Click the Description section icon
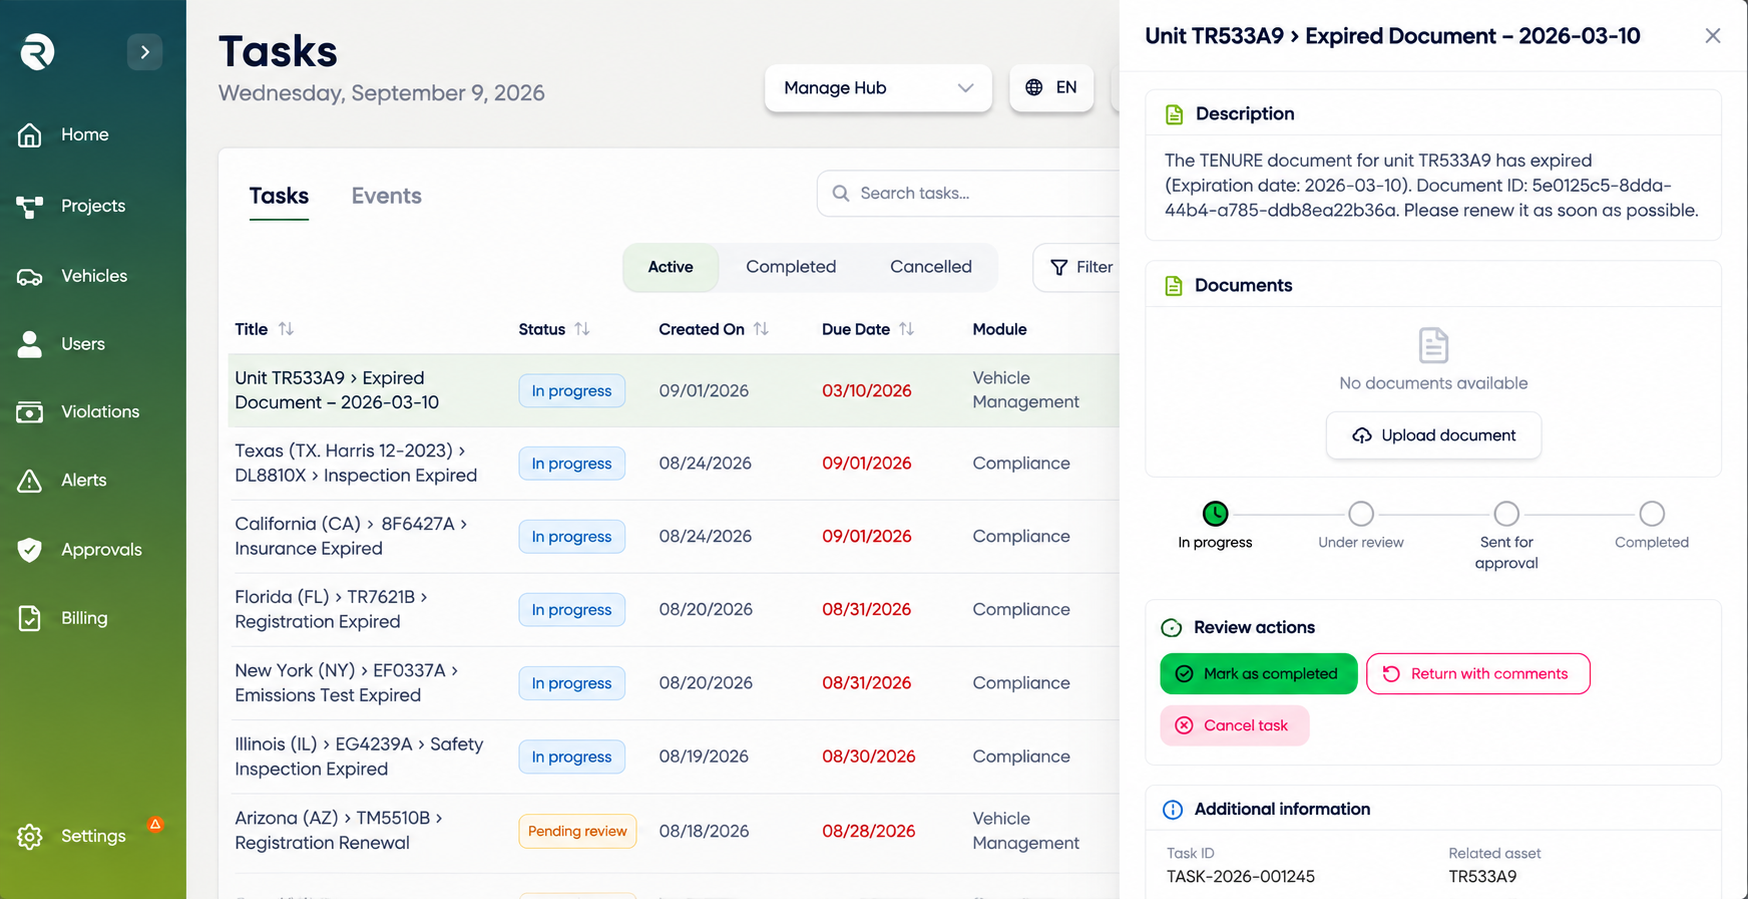 [x=1174, y=114]
